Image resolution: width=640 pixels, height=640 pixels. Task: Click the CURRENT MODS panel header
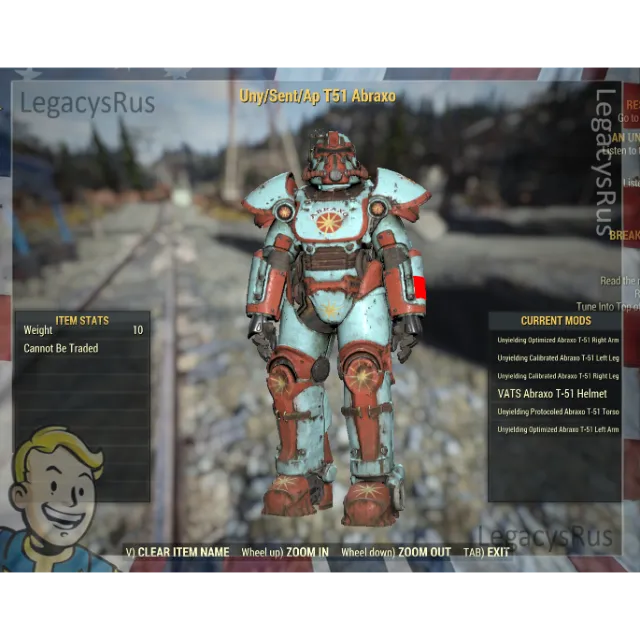[555, 321]
